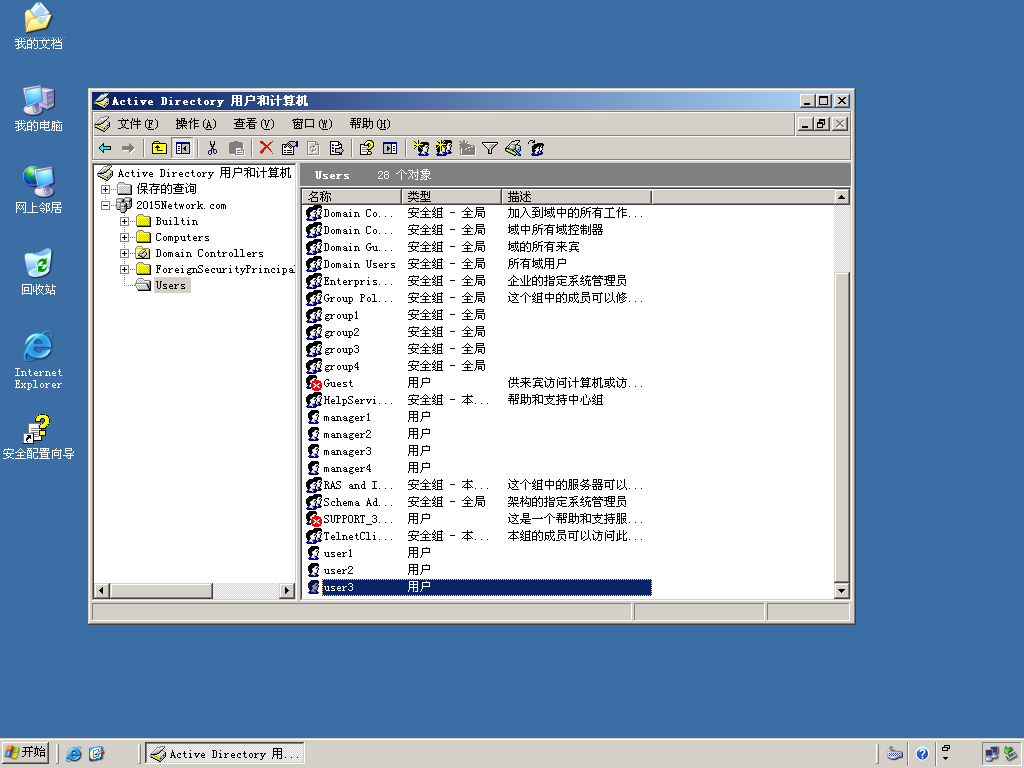Collapse the 2015Network.com domain node
Screen dimensions: 1024x768
point(105,205)
